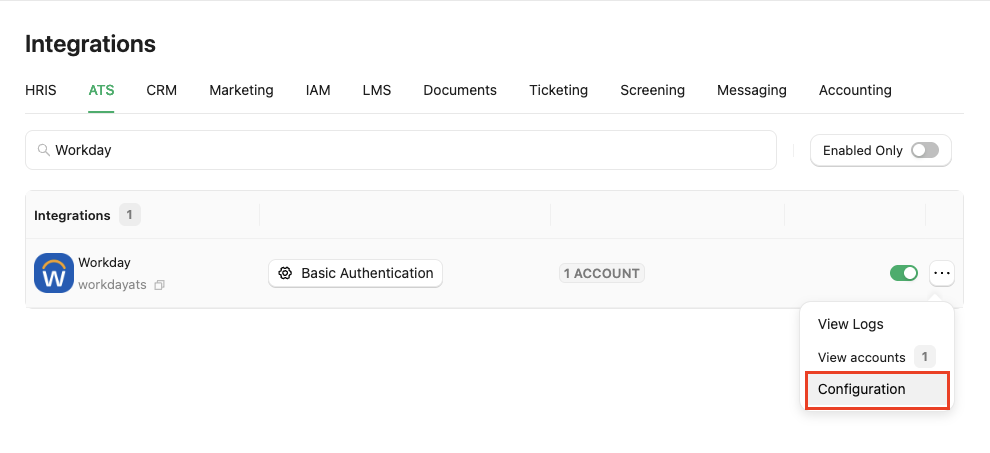Image resolution: width=990 pixels, height=453 pixels.
Task: Go to the Messaging tab
Action: (x=751, y=90)
